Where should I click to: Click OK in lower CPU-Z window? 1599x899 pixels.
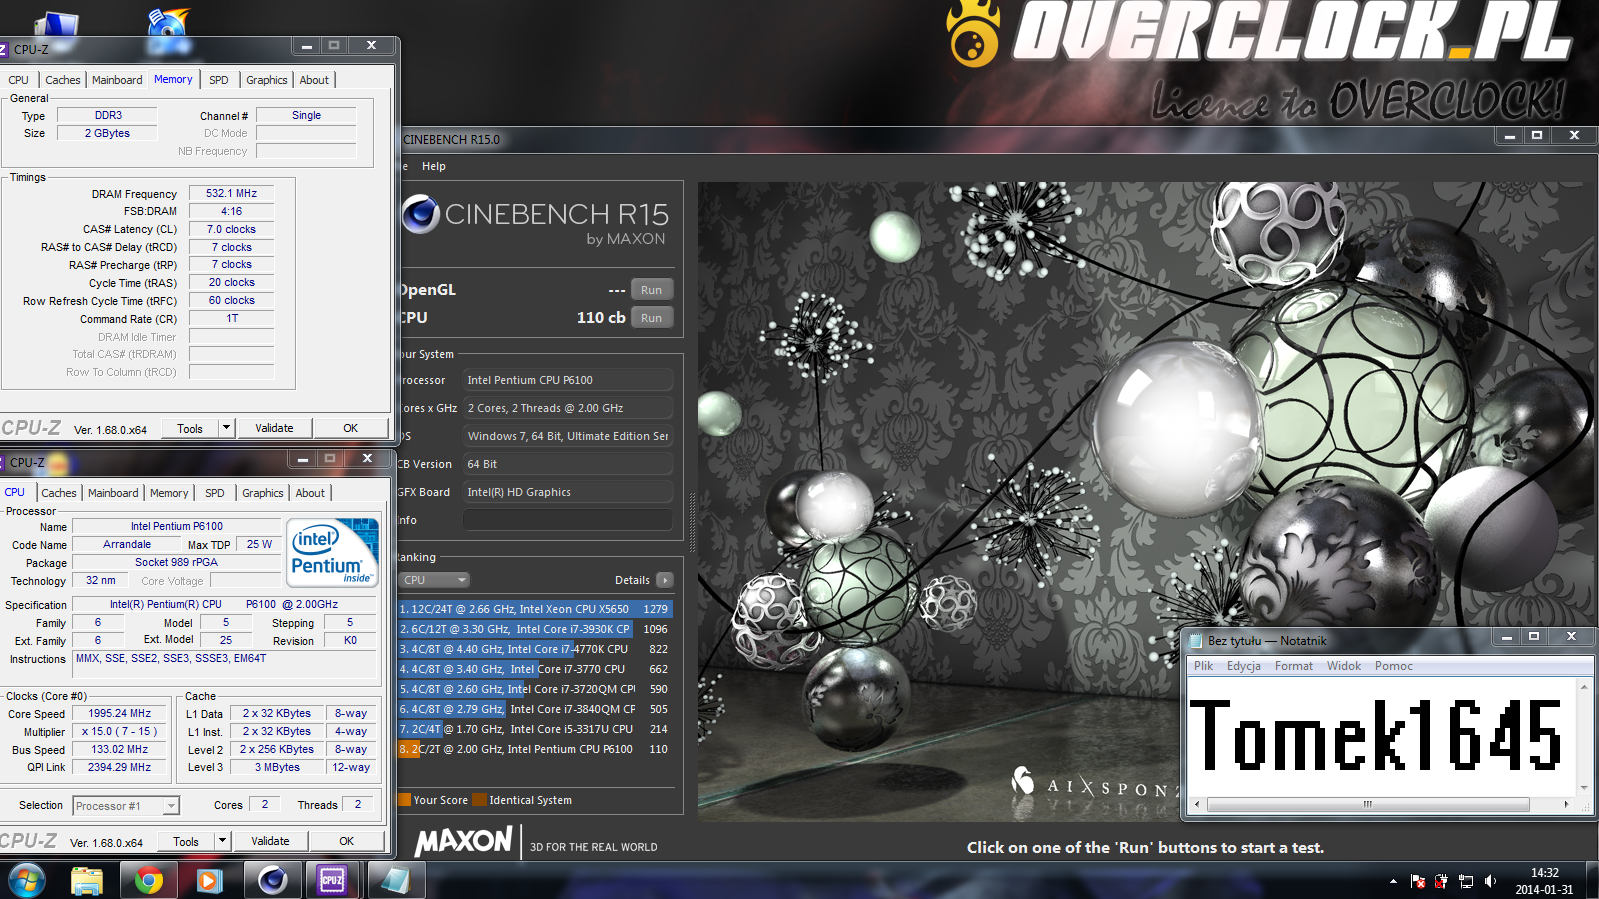point(347,841)
